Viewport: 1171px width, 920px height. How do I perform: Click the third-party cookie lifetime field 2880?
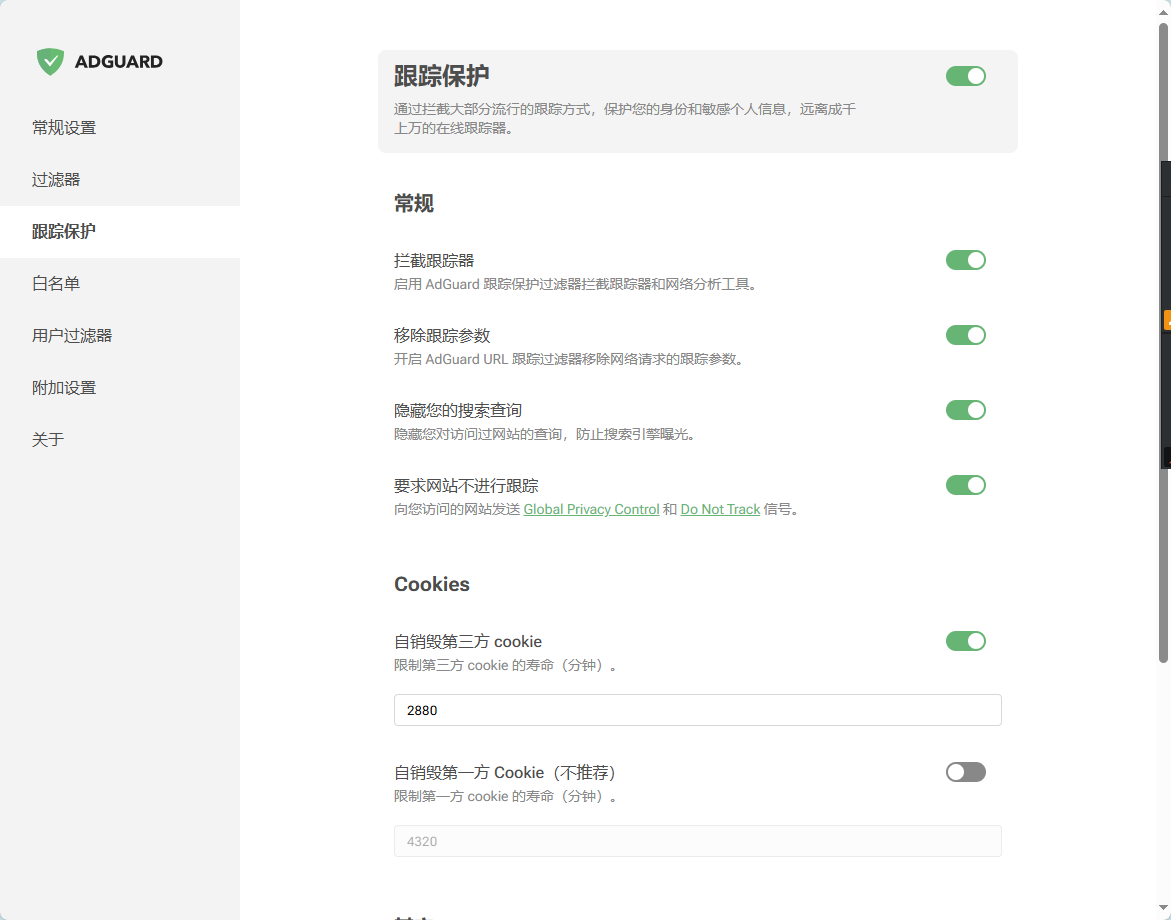point(698,710)
